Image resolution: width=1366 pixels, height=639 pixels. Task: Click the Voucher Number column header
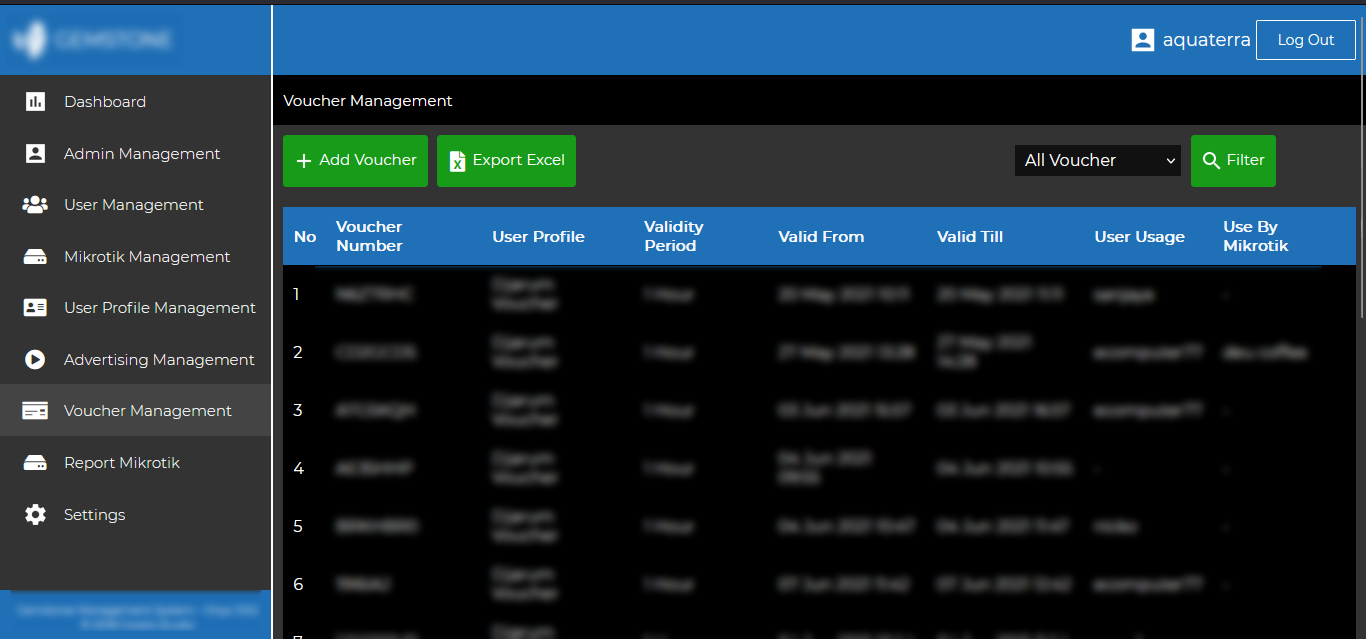369,236
